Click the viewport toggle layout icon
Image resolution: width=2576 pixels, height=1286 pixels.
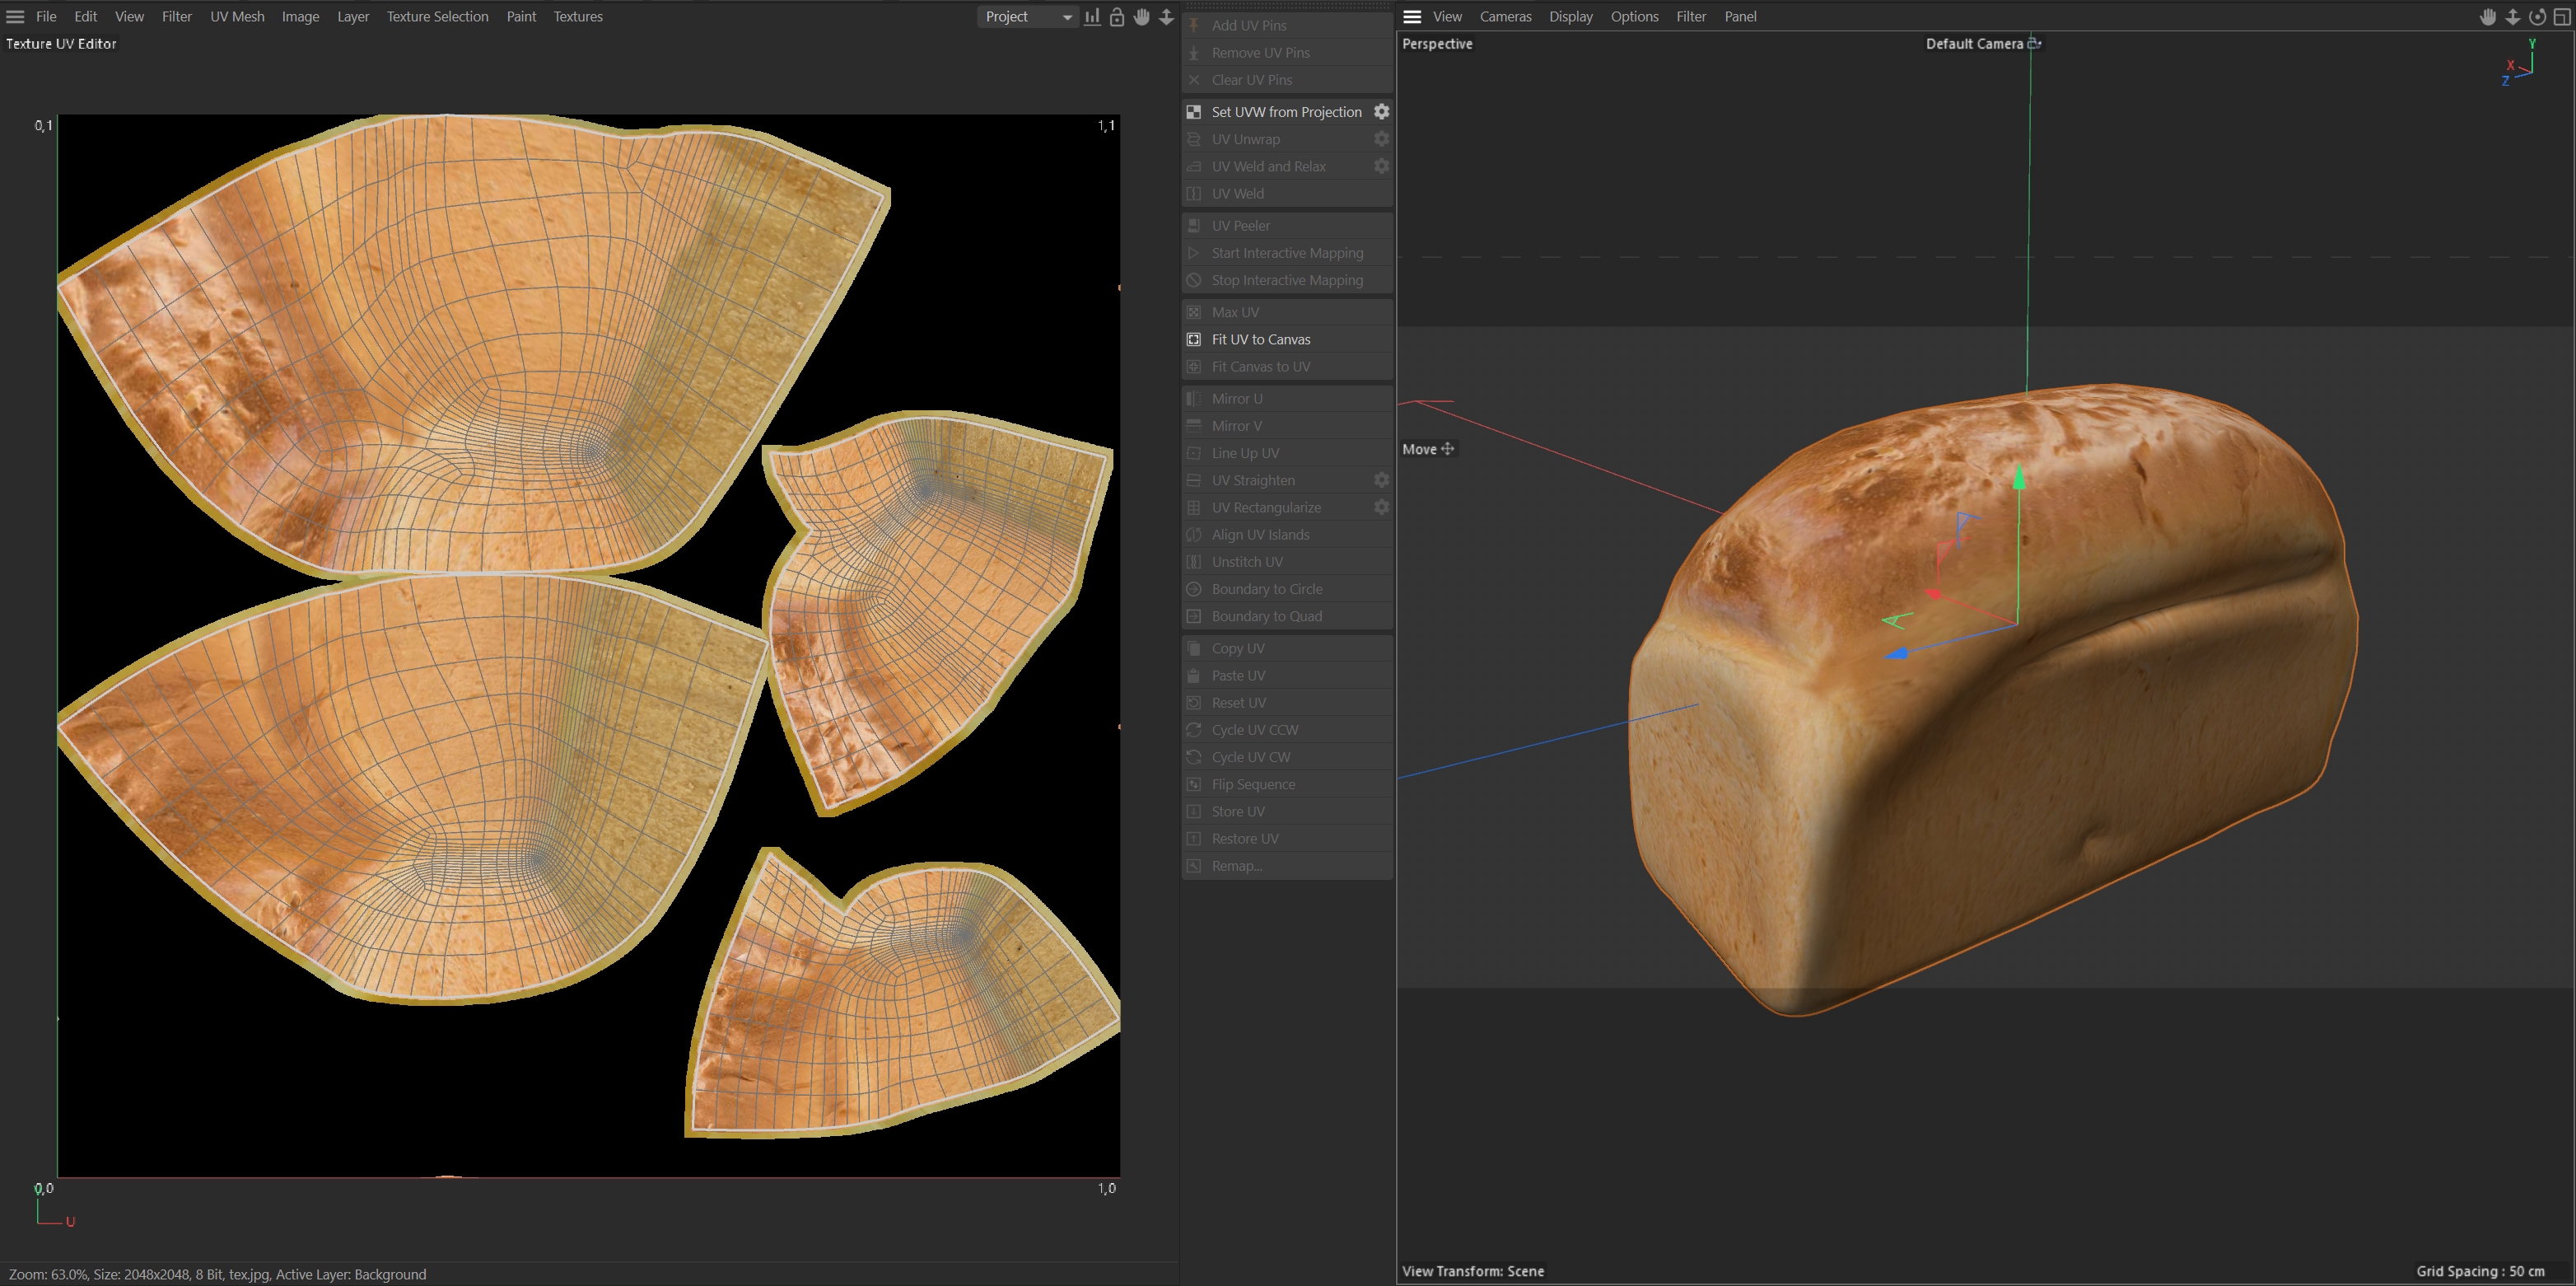click(2561, 17)
